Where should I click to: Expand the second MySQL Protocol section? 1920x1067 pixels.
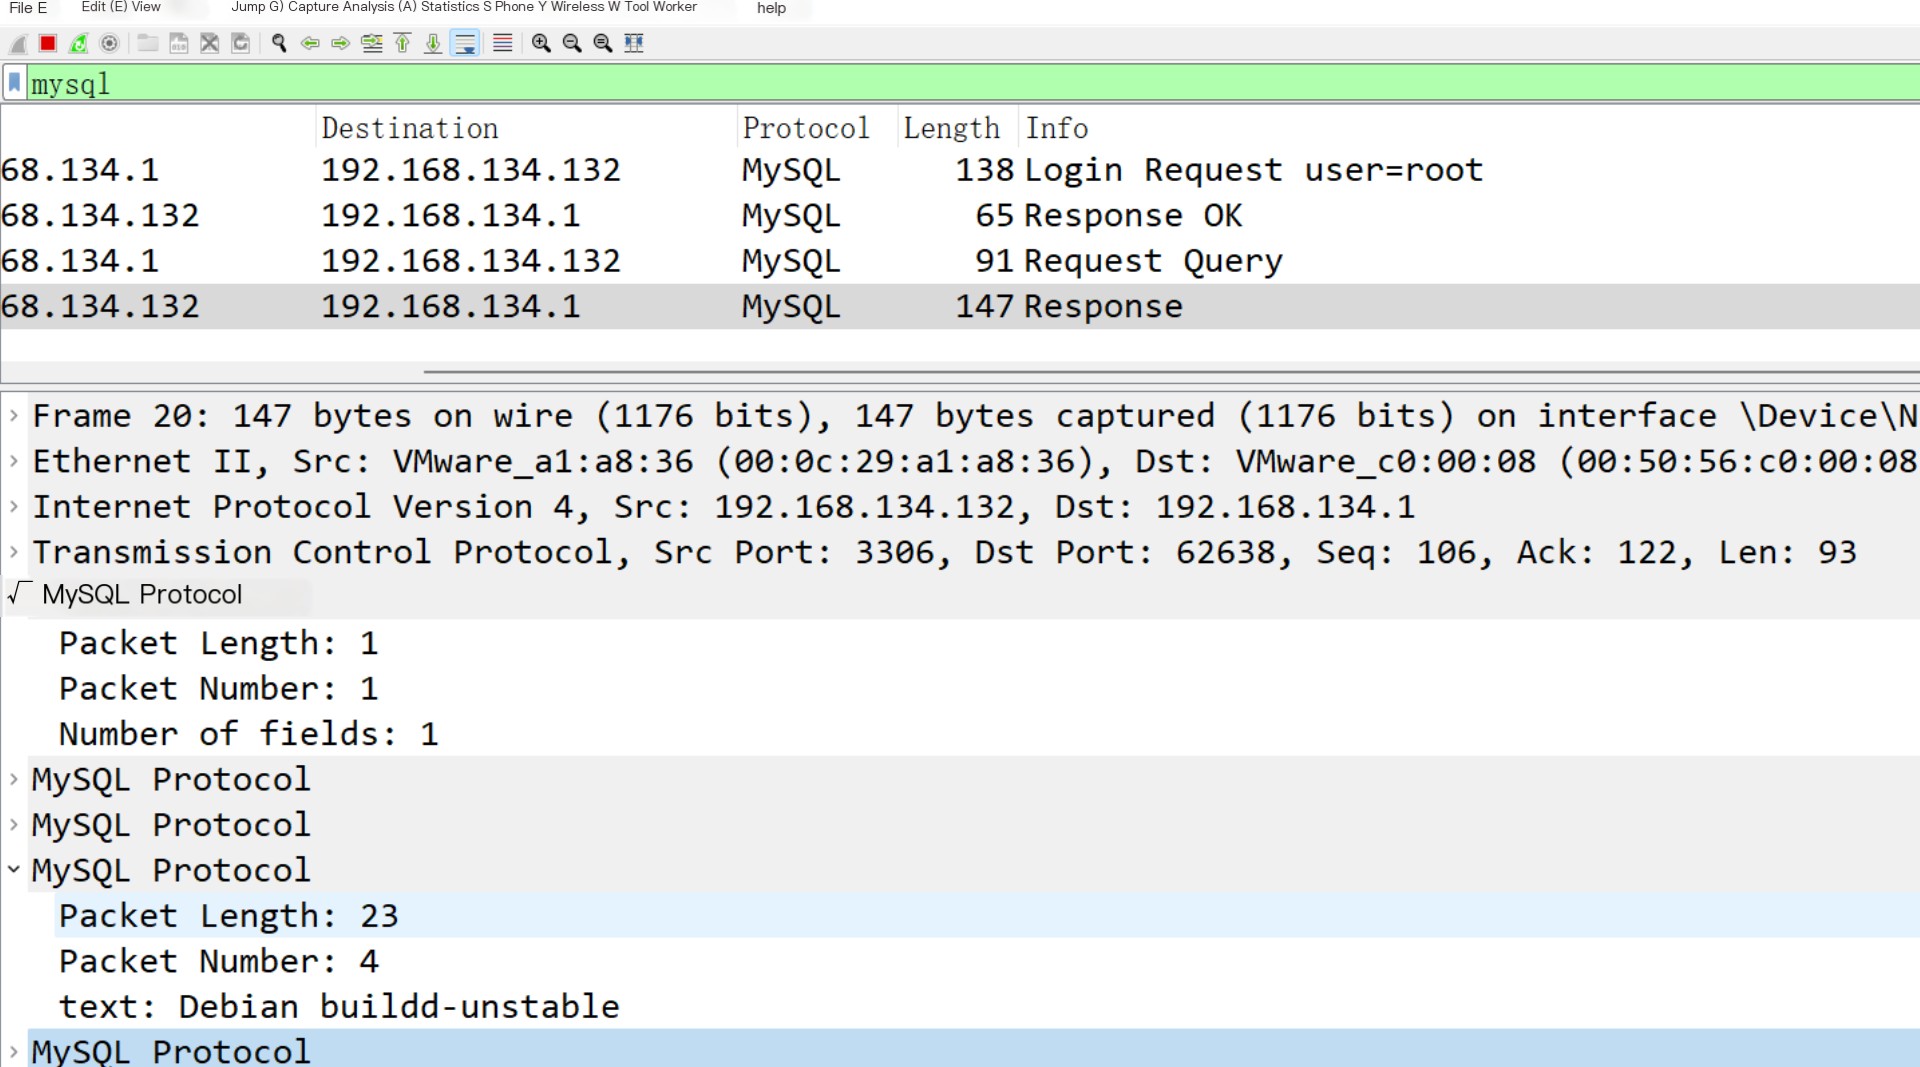pyautogui.click(x=14, y=779)
